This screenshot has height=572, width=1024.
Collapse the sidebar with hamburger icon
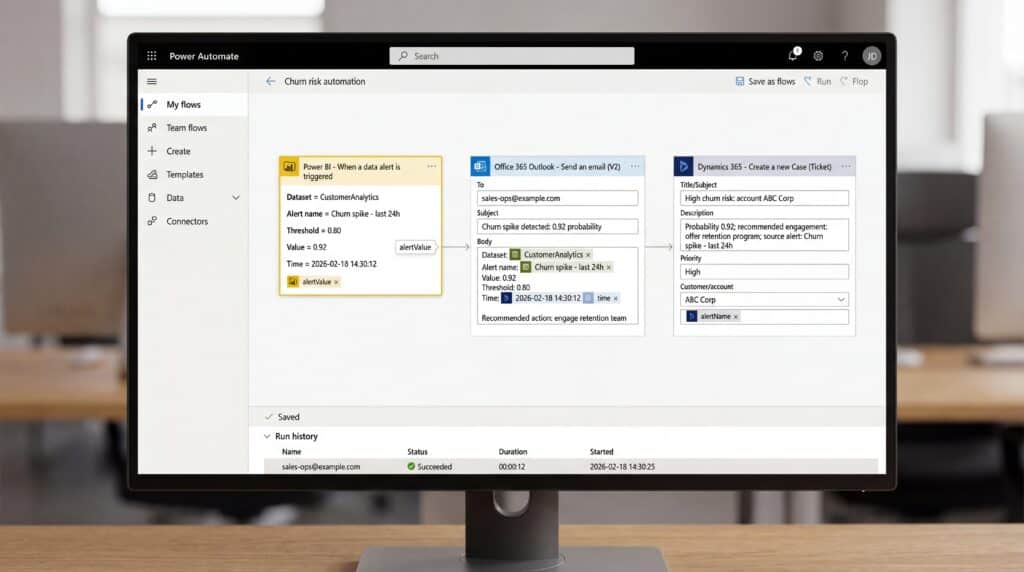tap(152, 82)
